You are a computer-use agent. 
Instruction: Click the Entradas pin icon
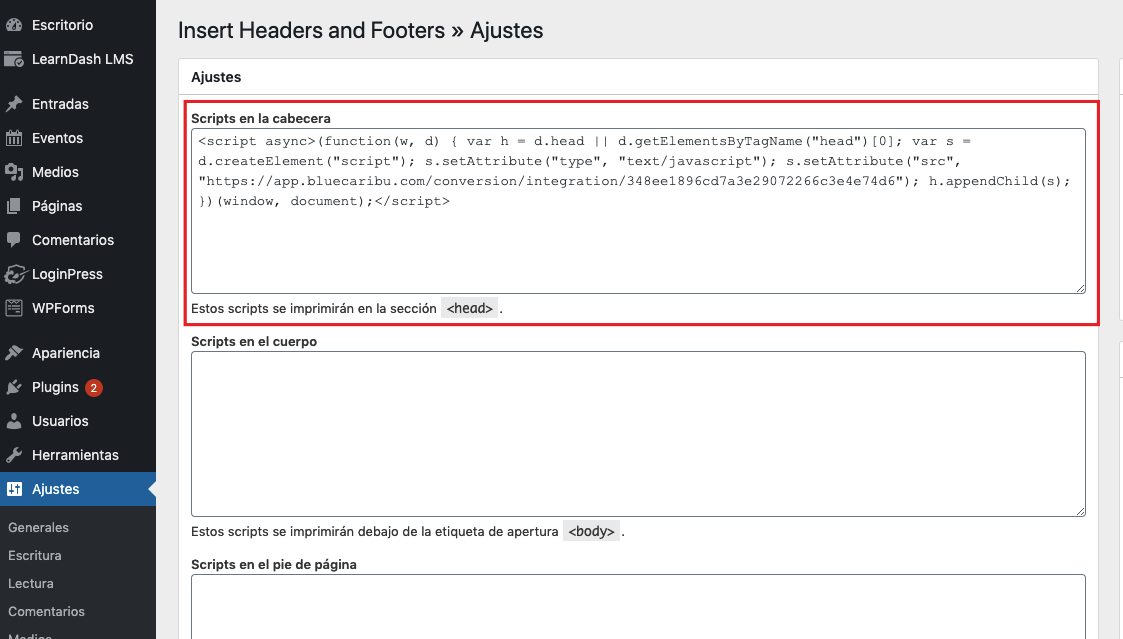(x=14, y=104)
